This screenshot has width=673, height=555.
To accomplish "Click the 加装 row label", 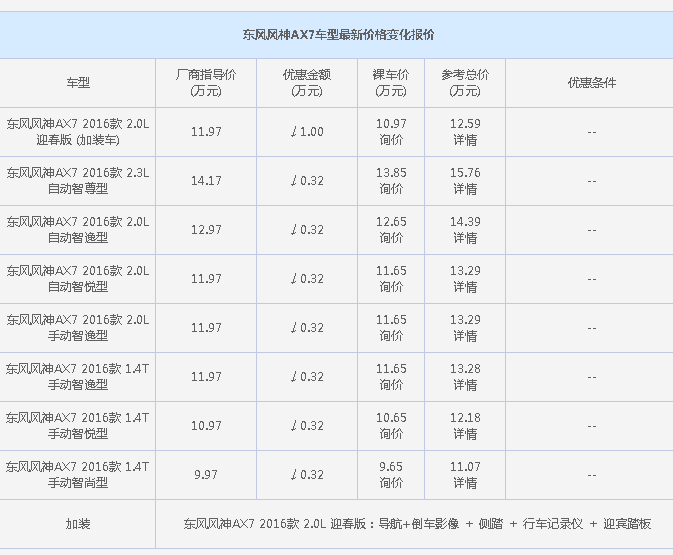I will pos(78,524).
